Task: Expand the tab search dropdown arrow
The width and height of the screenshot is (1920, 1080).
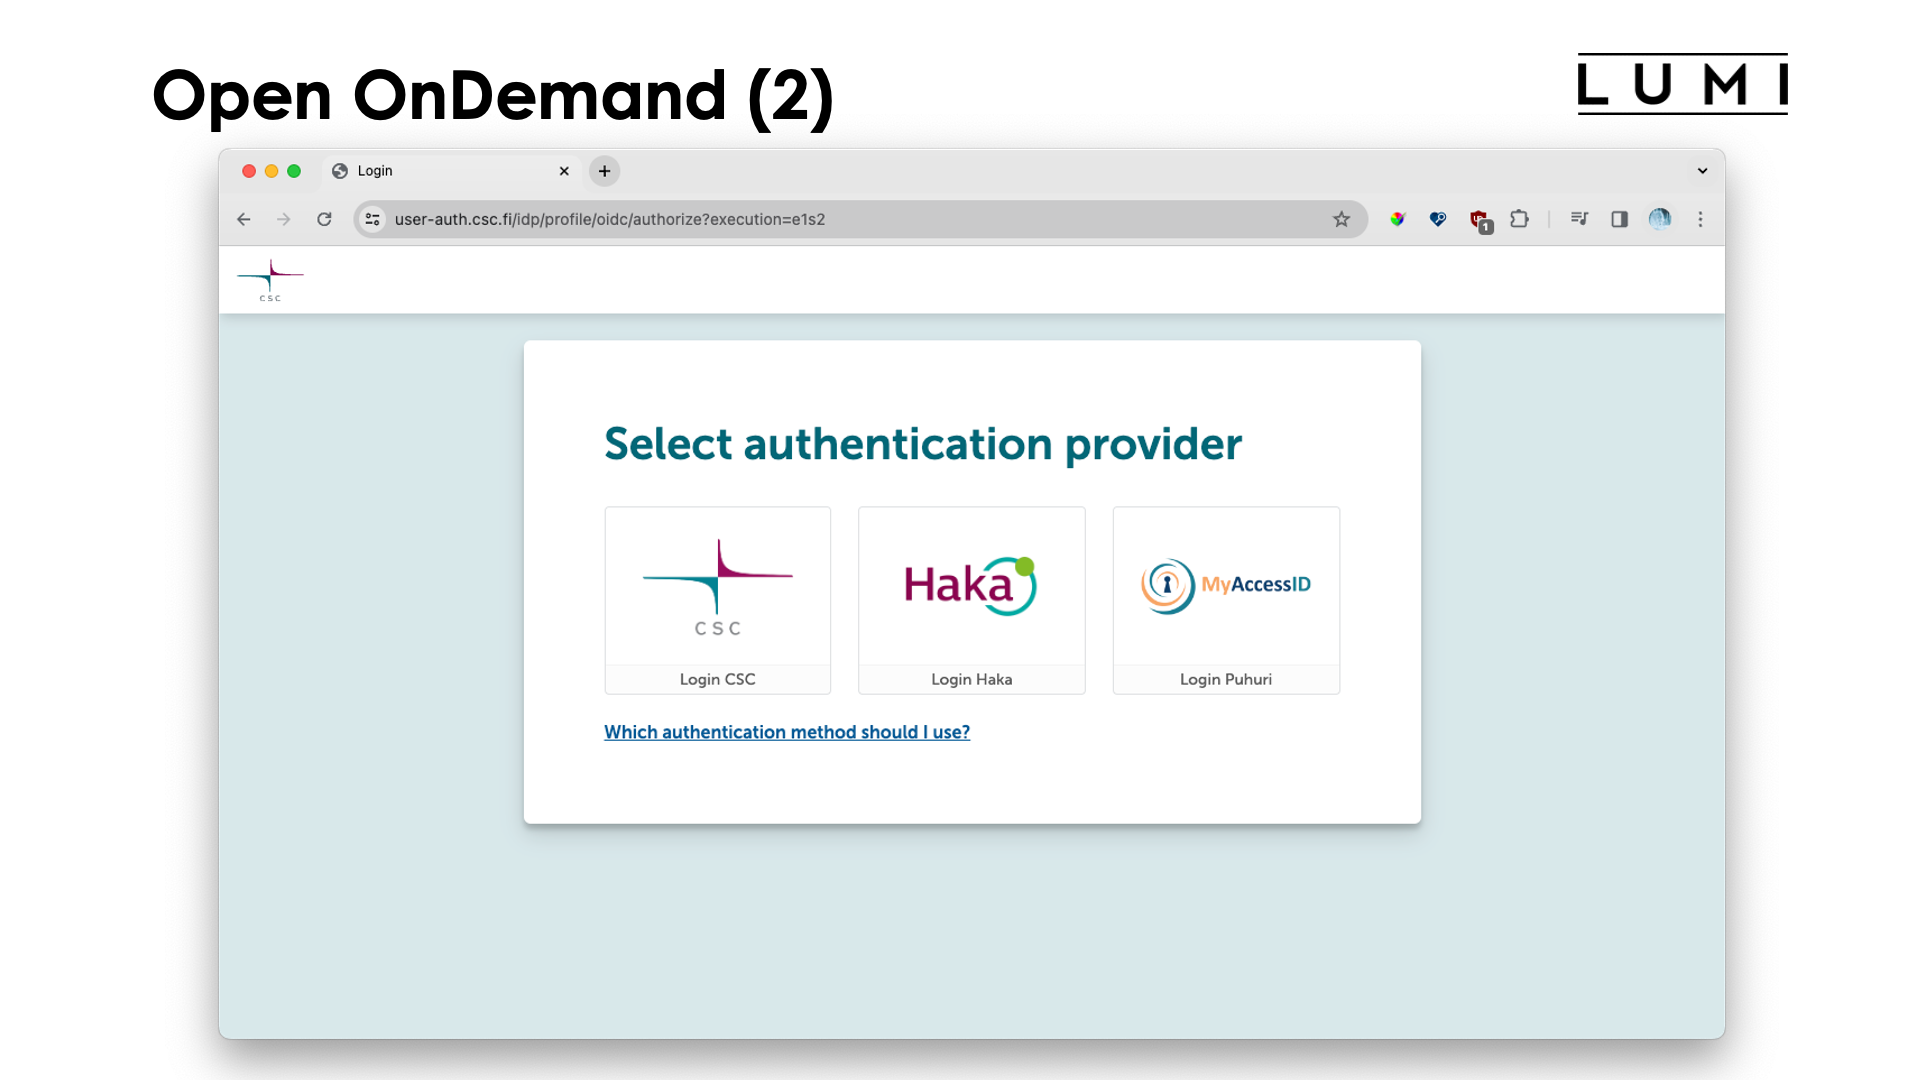Action: tap(1702, 171)
